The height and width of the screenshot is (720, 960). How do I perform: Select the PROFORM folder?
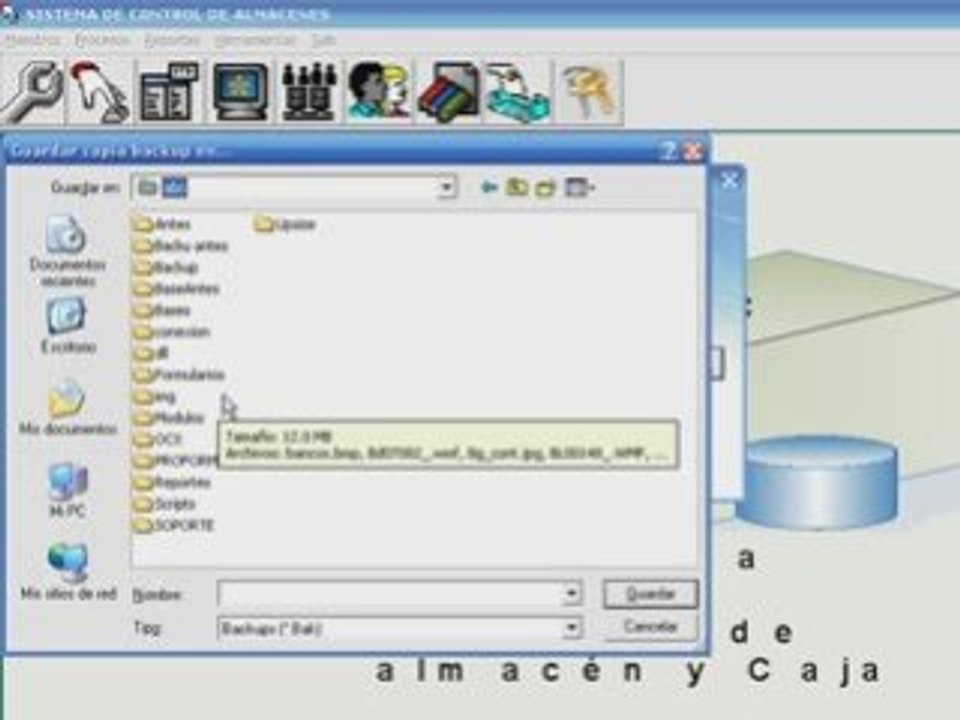click(x=175, y=460)
